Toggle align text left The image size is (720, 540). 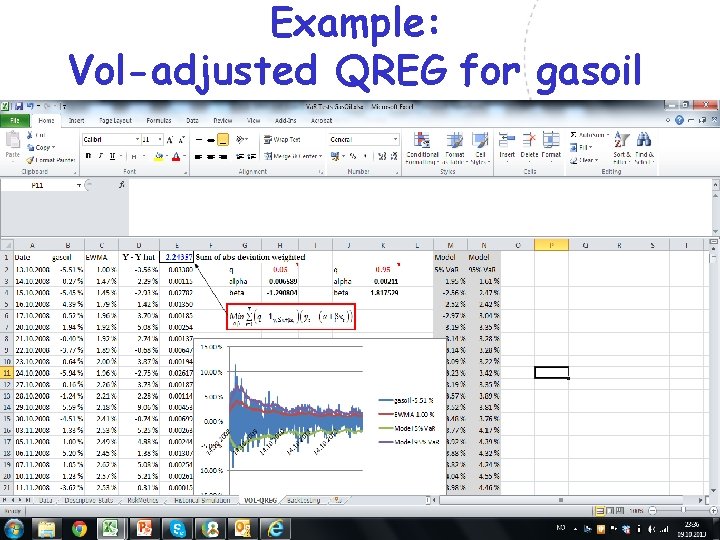tap(198, 157)
